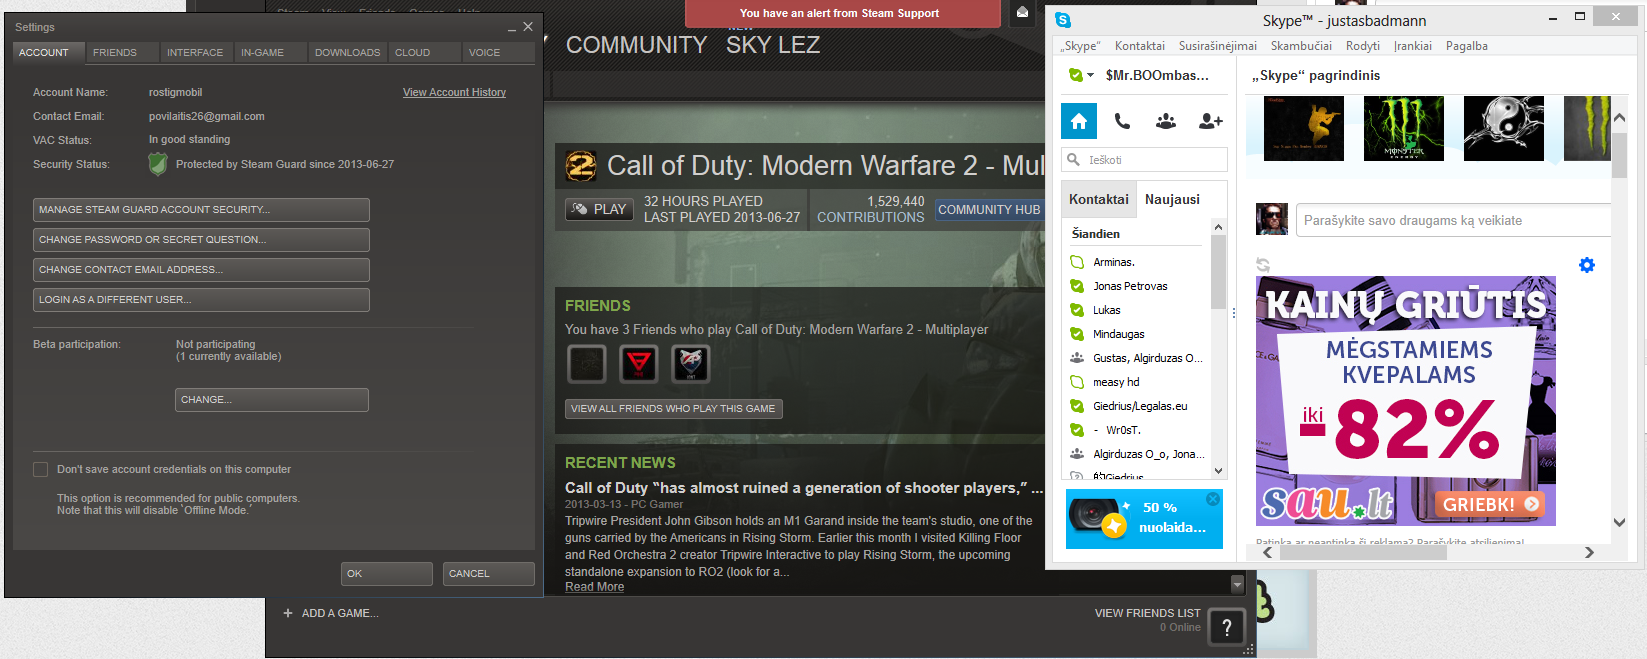
Task: Open the Skype home view icon
Action: click(x=1078, y=121)
